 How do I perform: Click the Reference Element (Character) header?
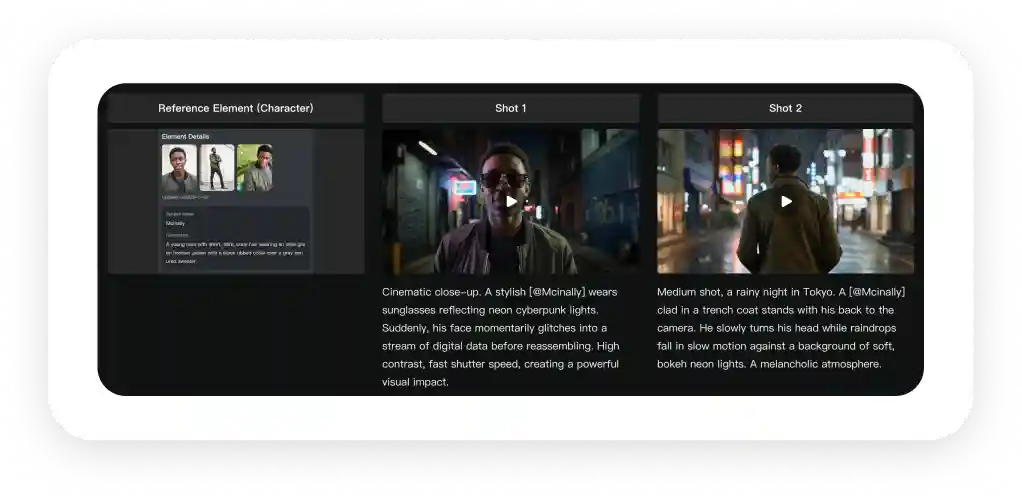[236, 108]
